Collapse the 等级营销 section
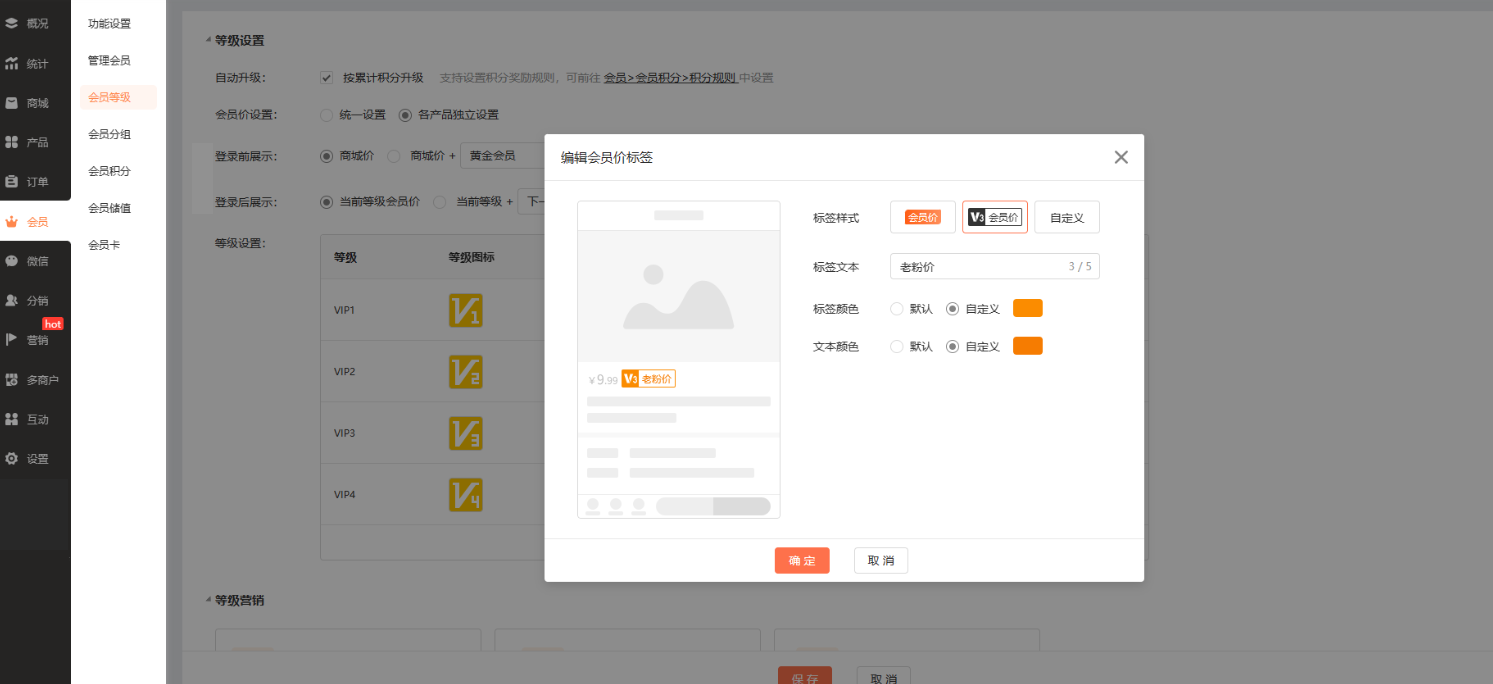The height and width of the screenshot is (684, 1493). (x=208, y=600)
